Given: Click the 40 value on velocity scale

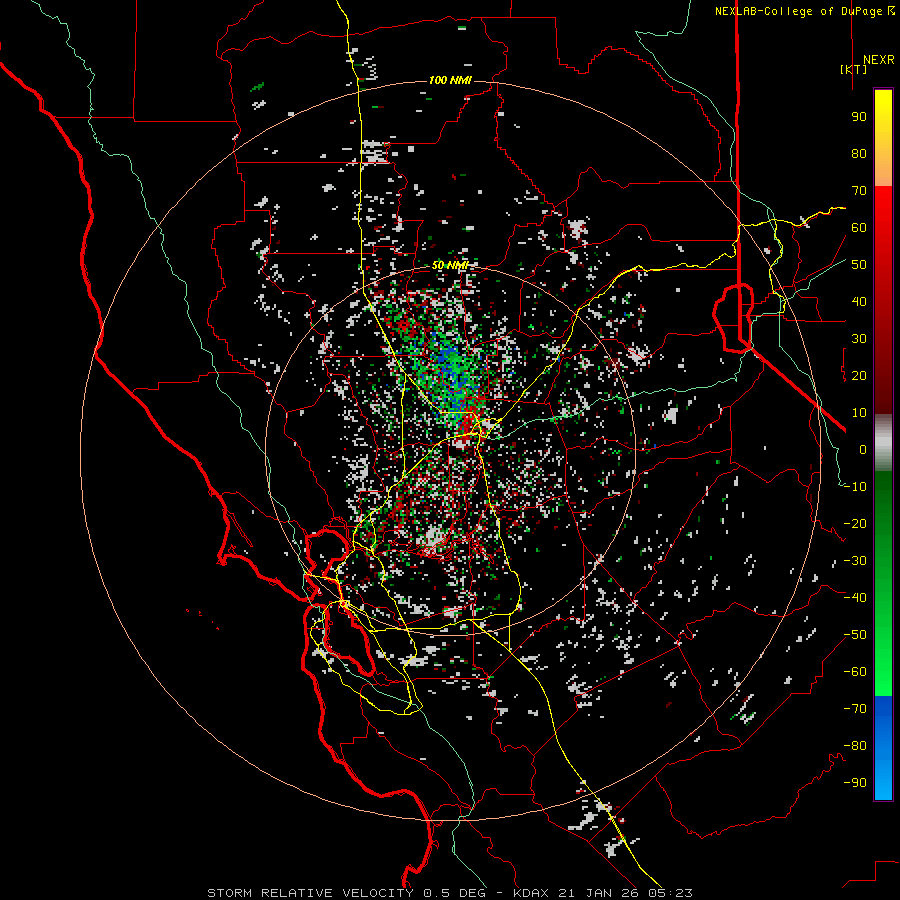Looking at the screenshot, I should click(859, 301).
